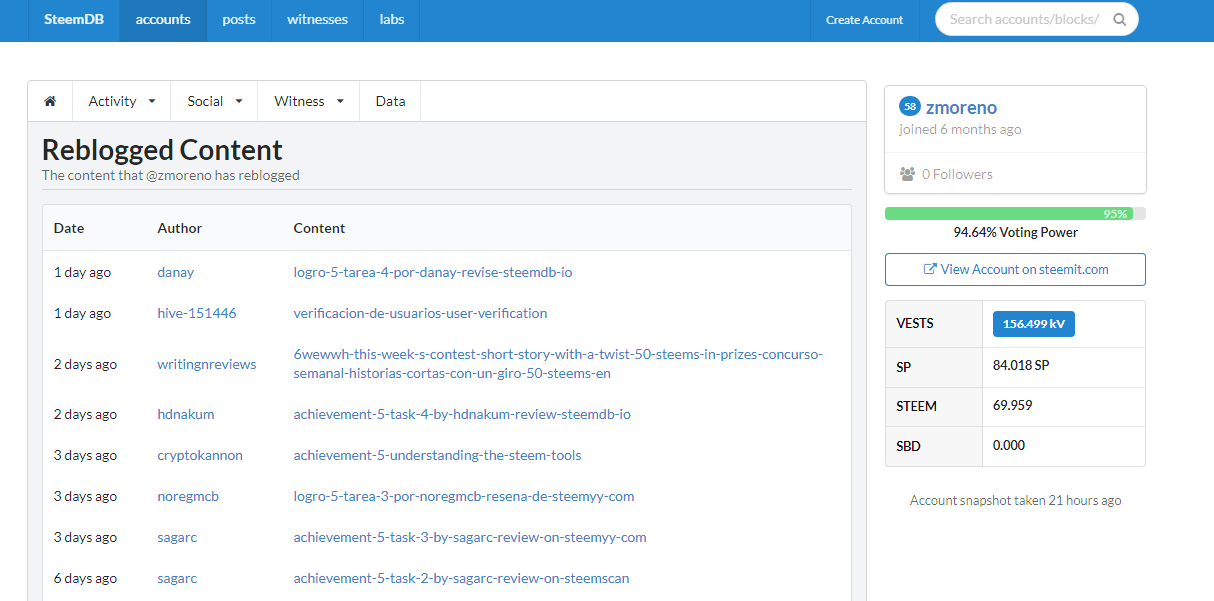The width and height of the screenshot is (1214, 601).
Task: Open the Data tab
Action: coord(390,101)
